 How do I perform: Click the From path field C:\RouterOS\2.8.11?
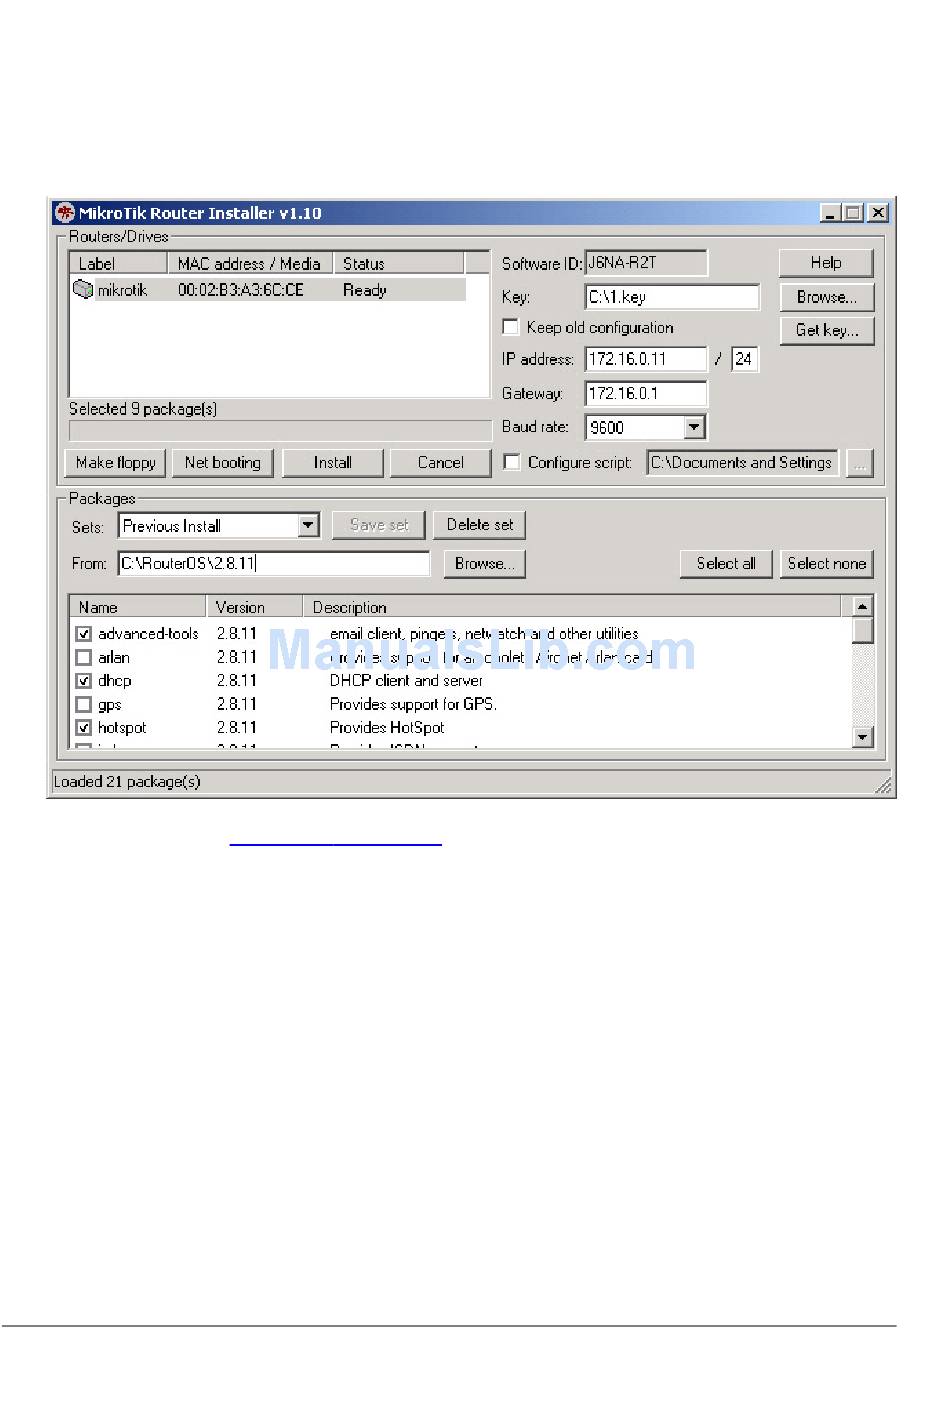[x=274, y=564]
